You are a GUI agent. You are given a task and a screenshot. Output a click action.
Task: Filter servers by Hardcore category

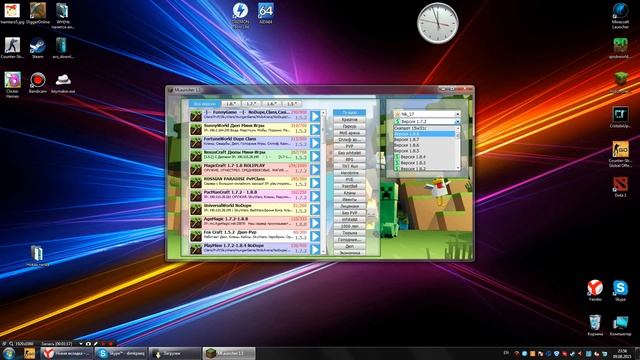349,173
